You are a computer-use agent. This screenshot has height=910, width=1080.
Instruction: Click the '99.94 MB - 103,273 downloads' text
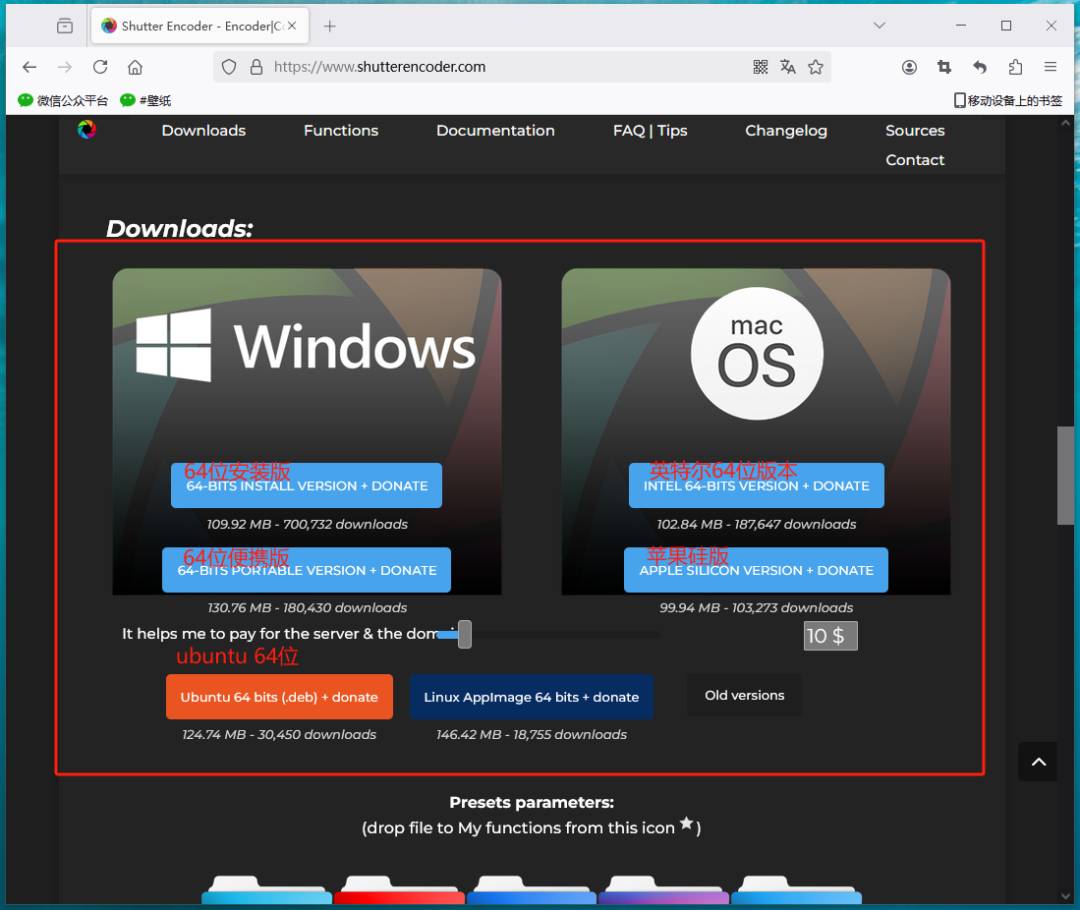(756, 608)
